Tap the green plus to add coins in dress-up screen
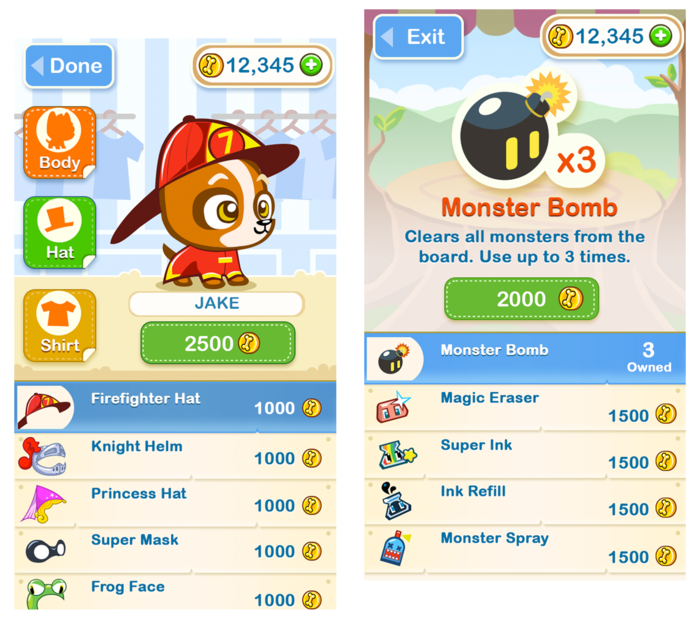The height and width of the screenshot is (621, 700). pos(311,66)
